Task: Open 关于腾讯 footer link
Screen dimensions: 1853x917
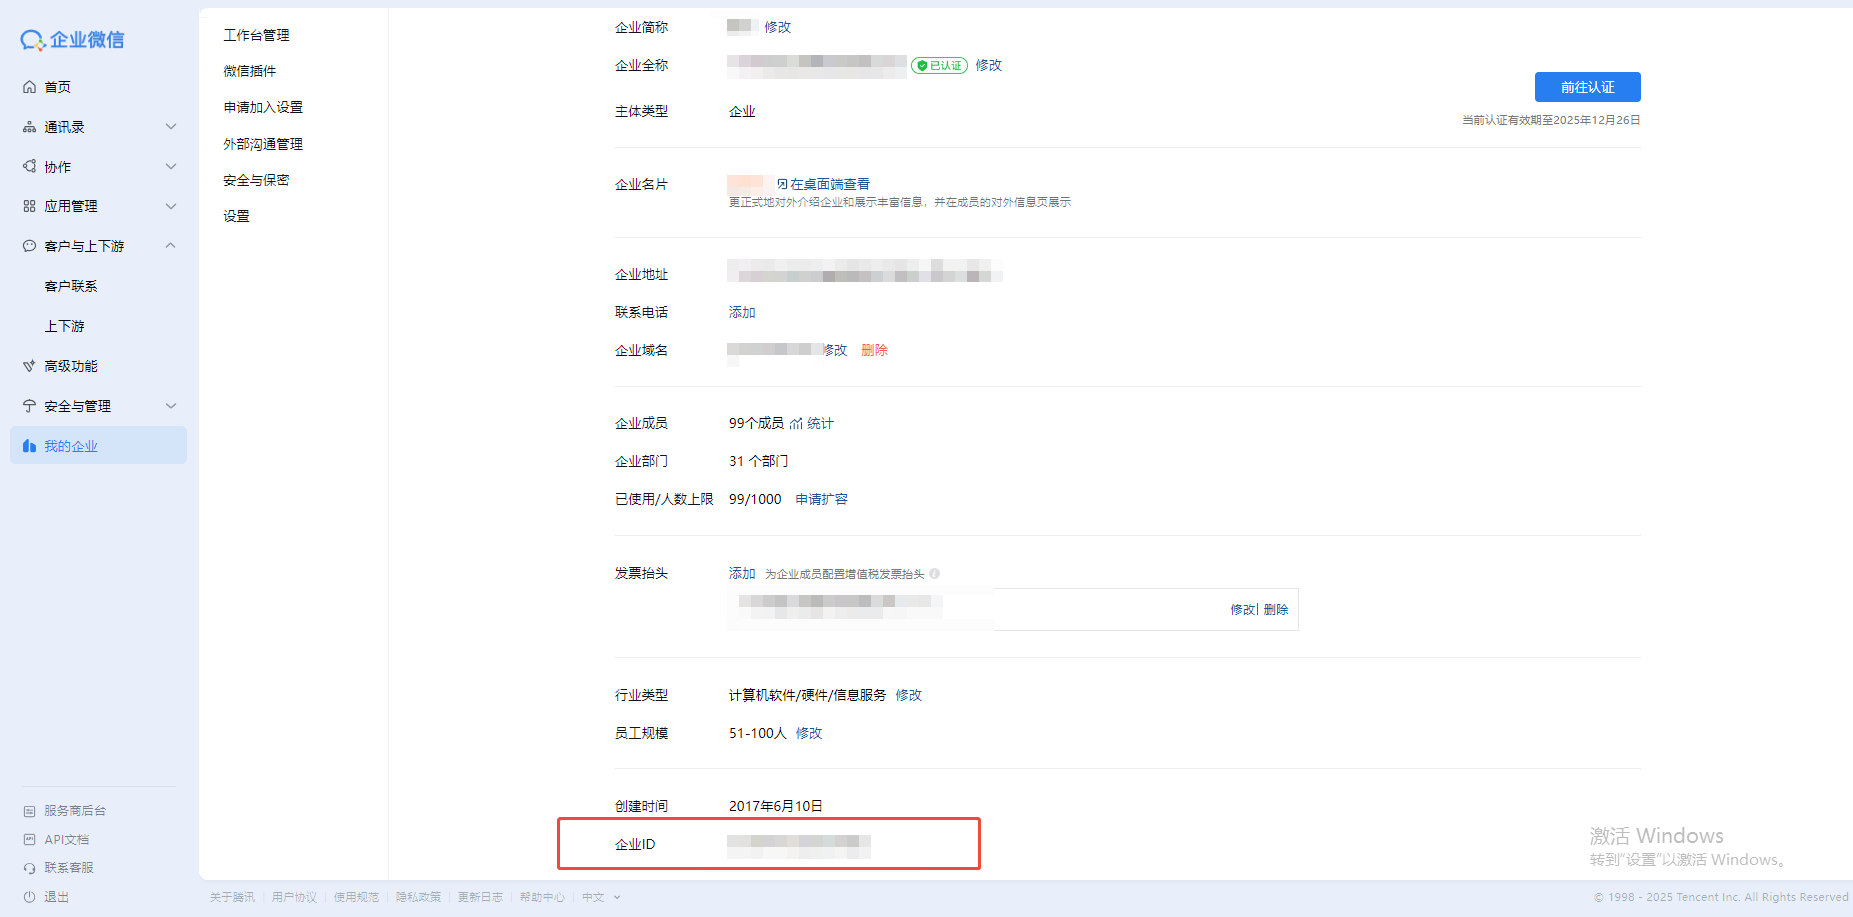Action: [x=232, y=897]
